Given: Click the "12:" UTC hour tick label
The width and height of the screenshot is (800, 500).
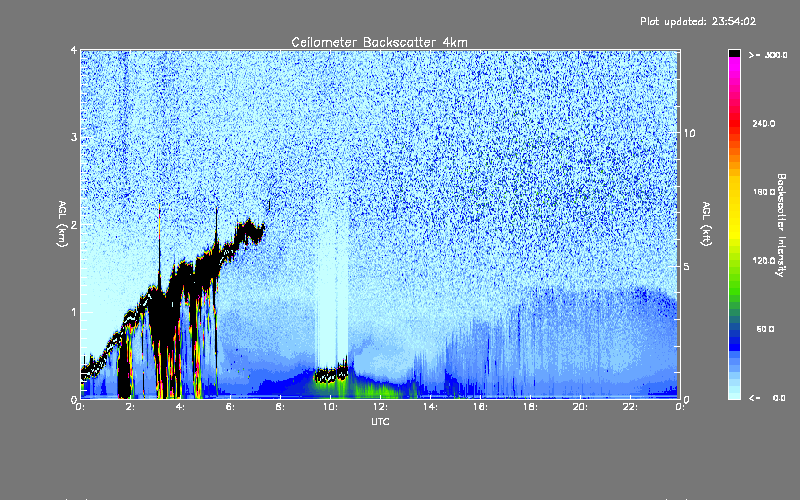Looking at the screenshot, I should pos(380,407).
